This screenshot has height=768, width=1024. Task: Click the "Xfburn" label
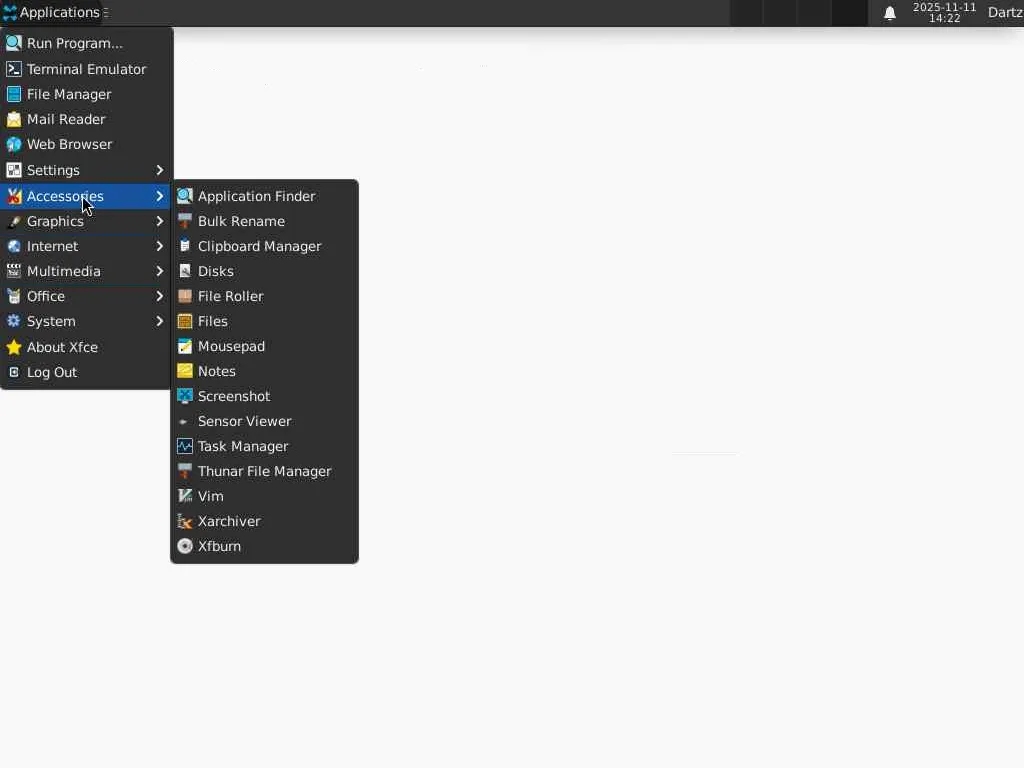[x=219, y=546]
